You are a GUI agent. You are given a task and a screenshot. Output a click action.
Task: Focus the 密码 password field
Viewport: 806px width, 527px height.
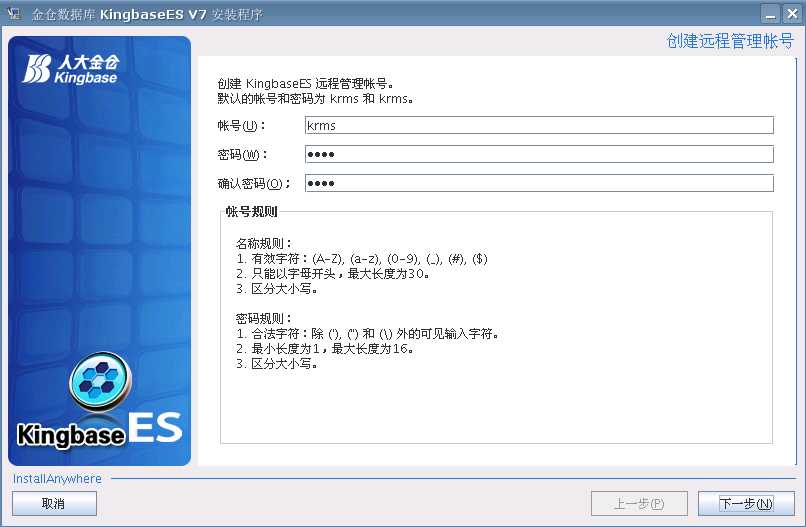(539, 154)
